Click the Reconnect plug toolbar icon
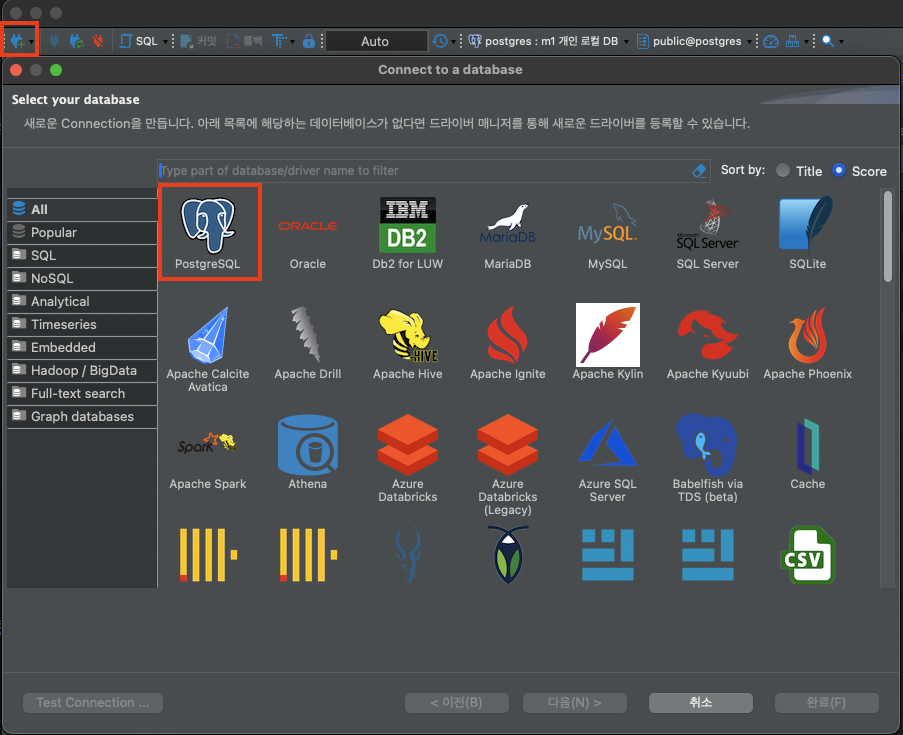The height and width of the screenshot is (735, 903). 76,41
